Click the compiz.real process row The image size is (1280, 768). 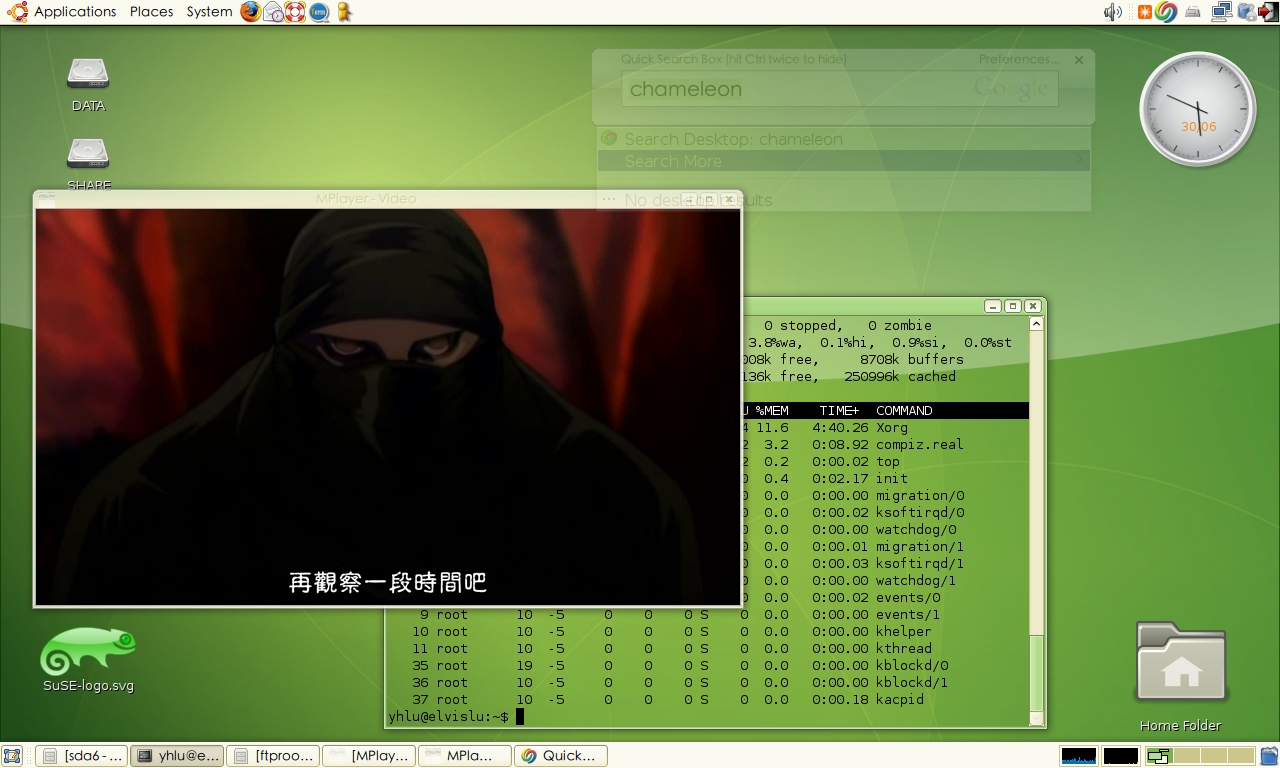point(886,445)
